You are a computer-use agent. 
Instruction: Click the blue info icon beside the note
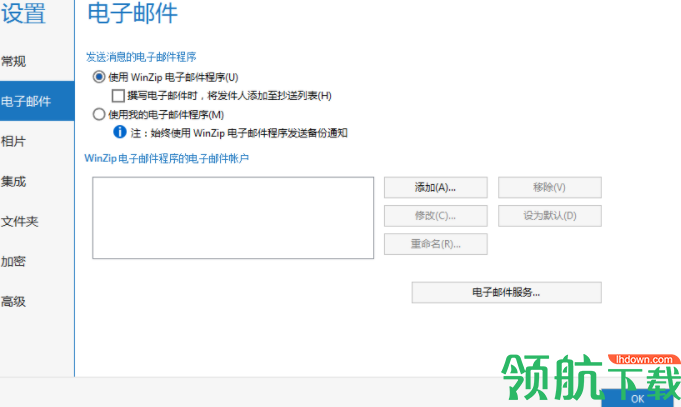119,132
